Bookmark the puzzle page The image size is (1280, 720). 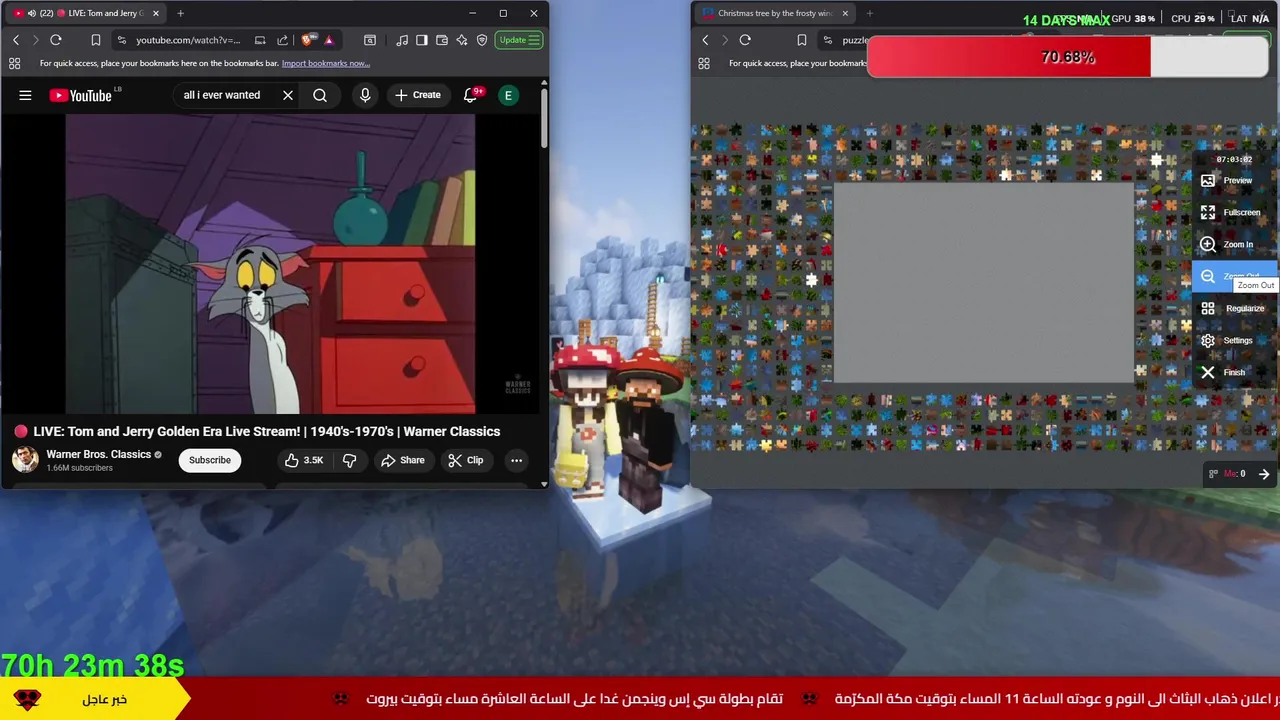pos(801,40)
